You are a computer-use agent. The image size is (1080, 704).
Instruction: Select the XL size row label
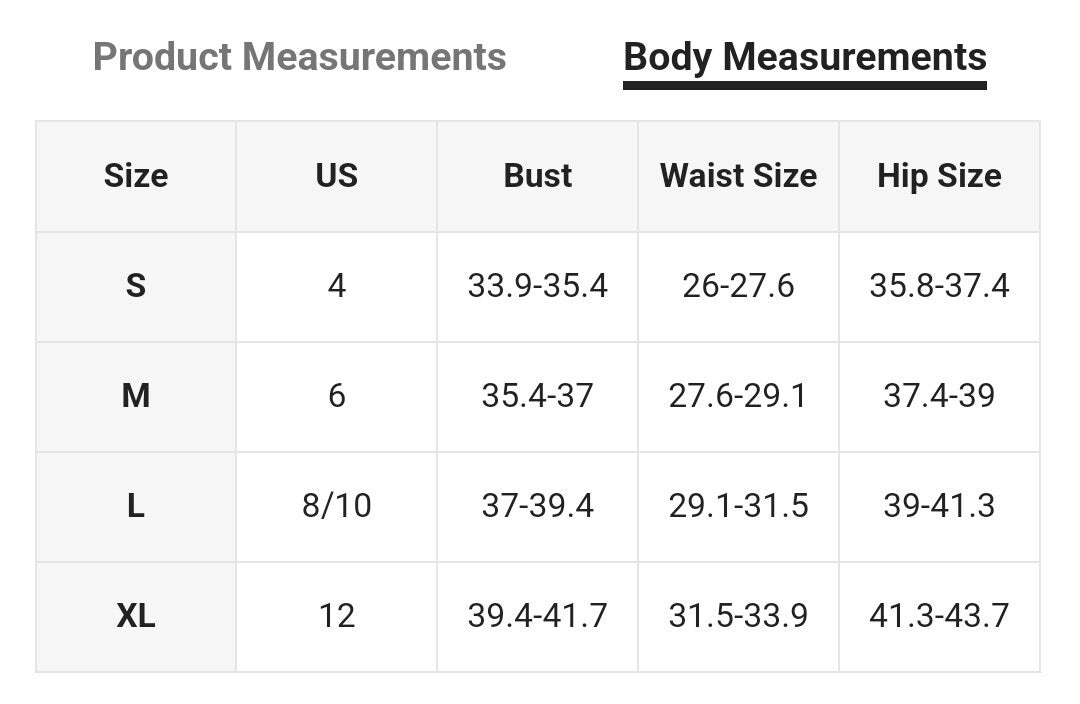(136, 616)
